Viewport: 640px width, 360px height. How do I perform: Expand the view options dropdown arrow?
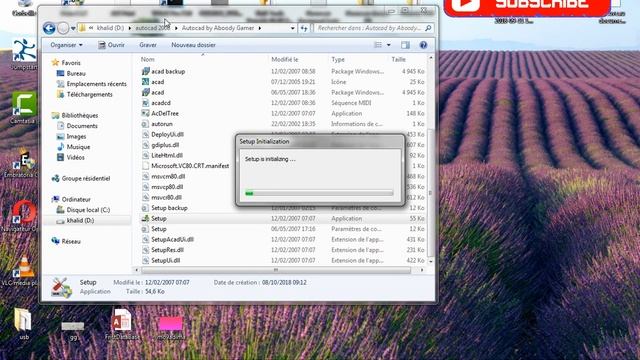[389, 45]
